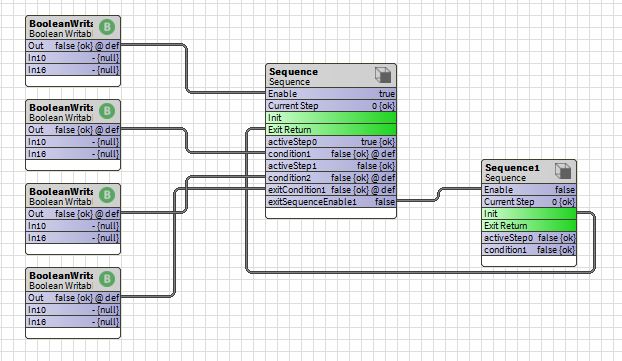Viewport: 622px width, 361px height.
Task: Click the green B icon on the BooleanWritable wired to condition2
Action: (107, 195)
